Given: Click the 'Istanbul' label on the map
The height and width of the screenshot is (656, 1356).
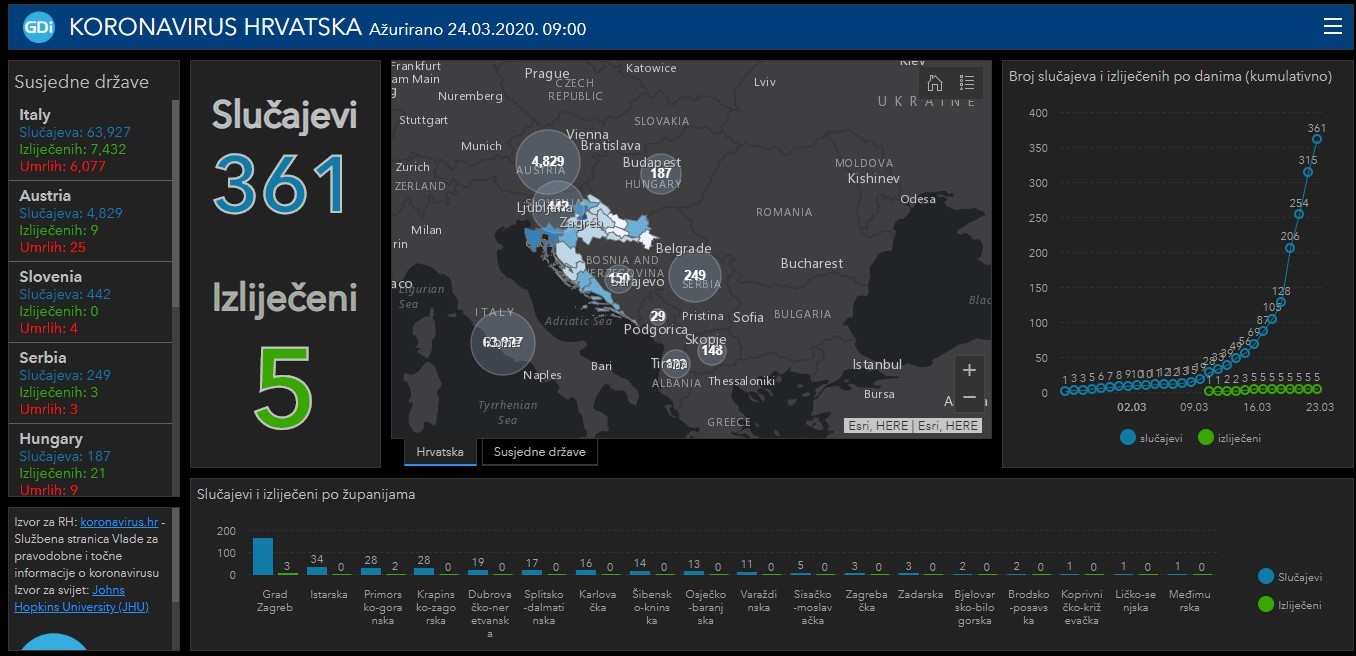Looking at the screenshot, I should (877, 365).
